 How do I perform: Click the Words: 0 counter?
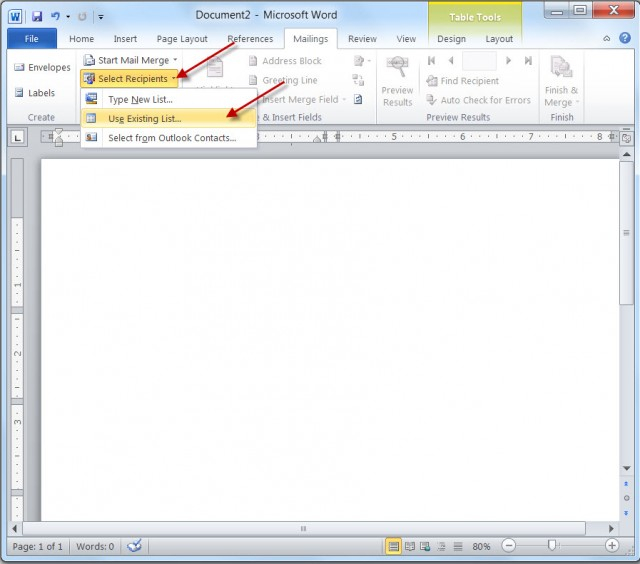click(x=95, y=546)
